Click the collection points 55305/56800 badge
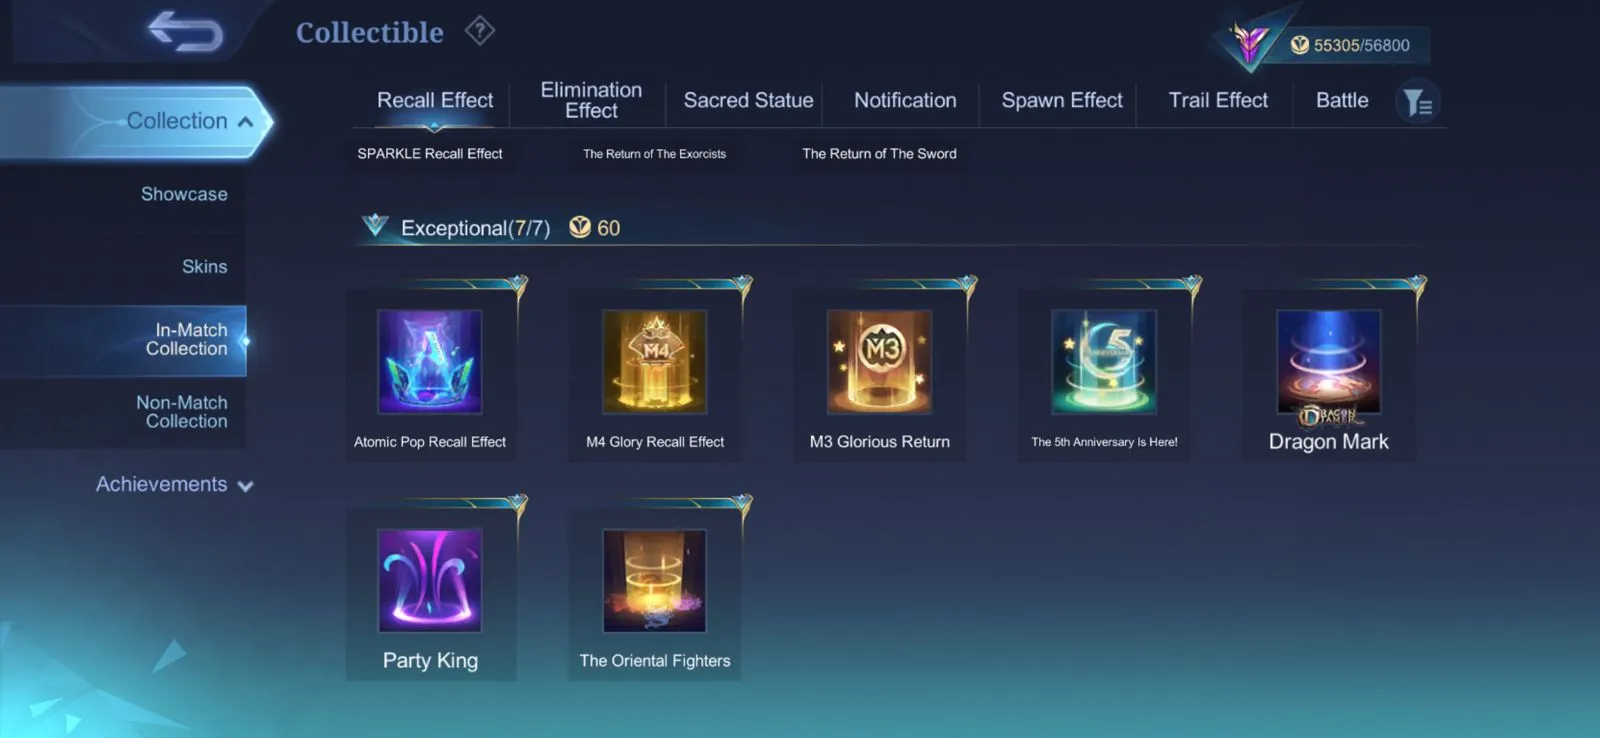 click(1350, 45)
